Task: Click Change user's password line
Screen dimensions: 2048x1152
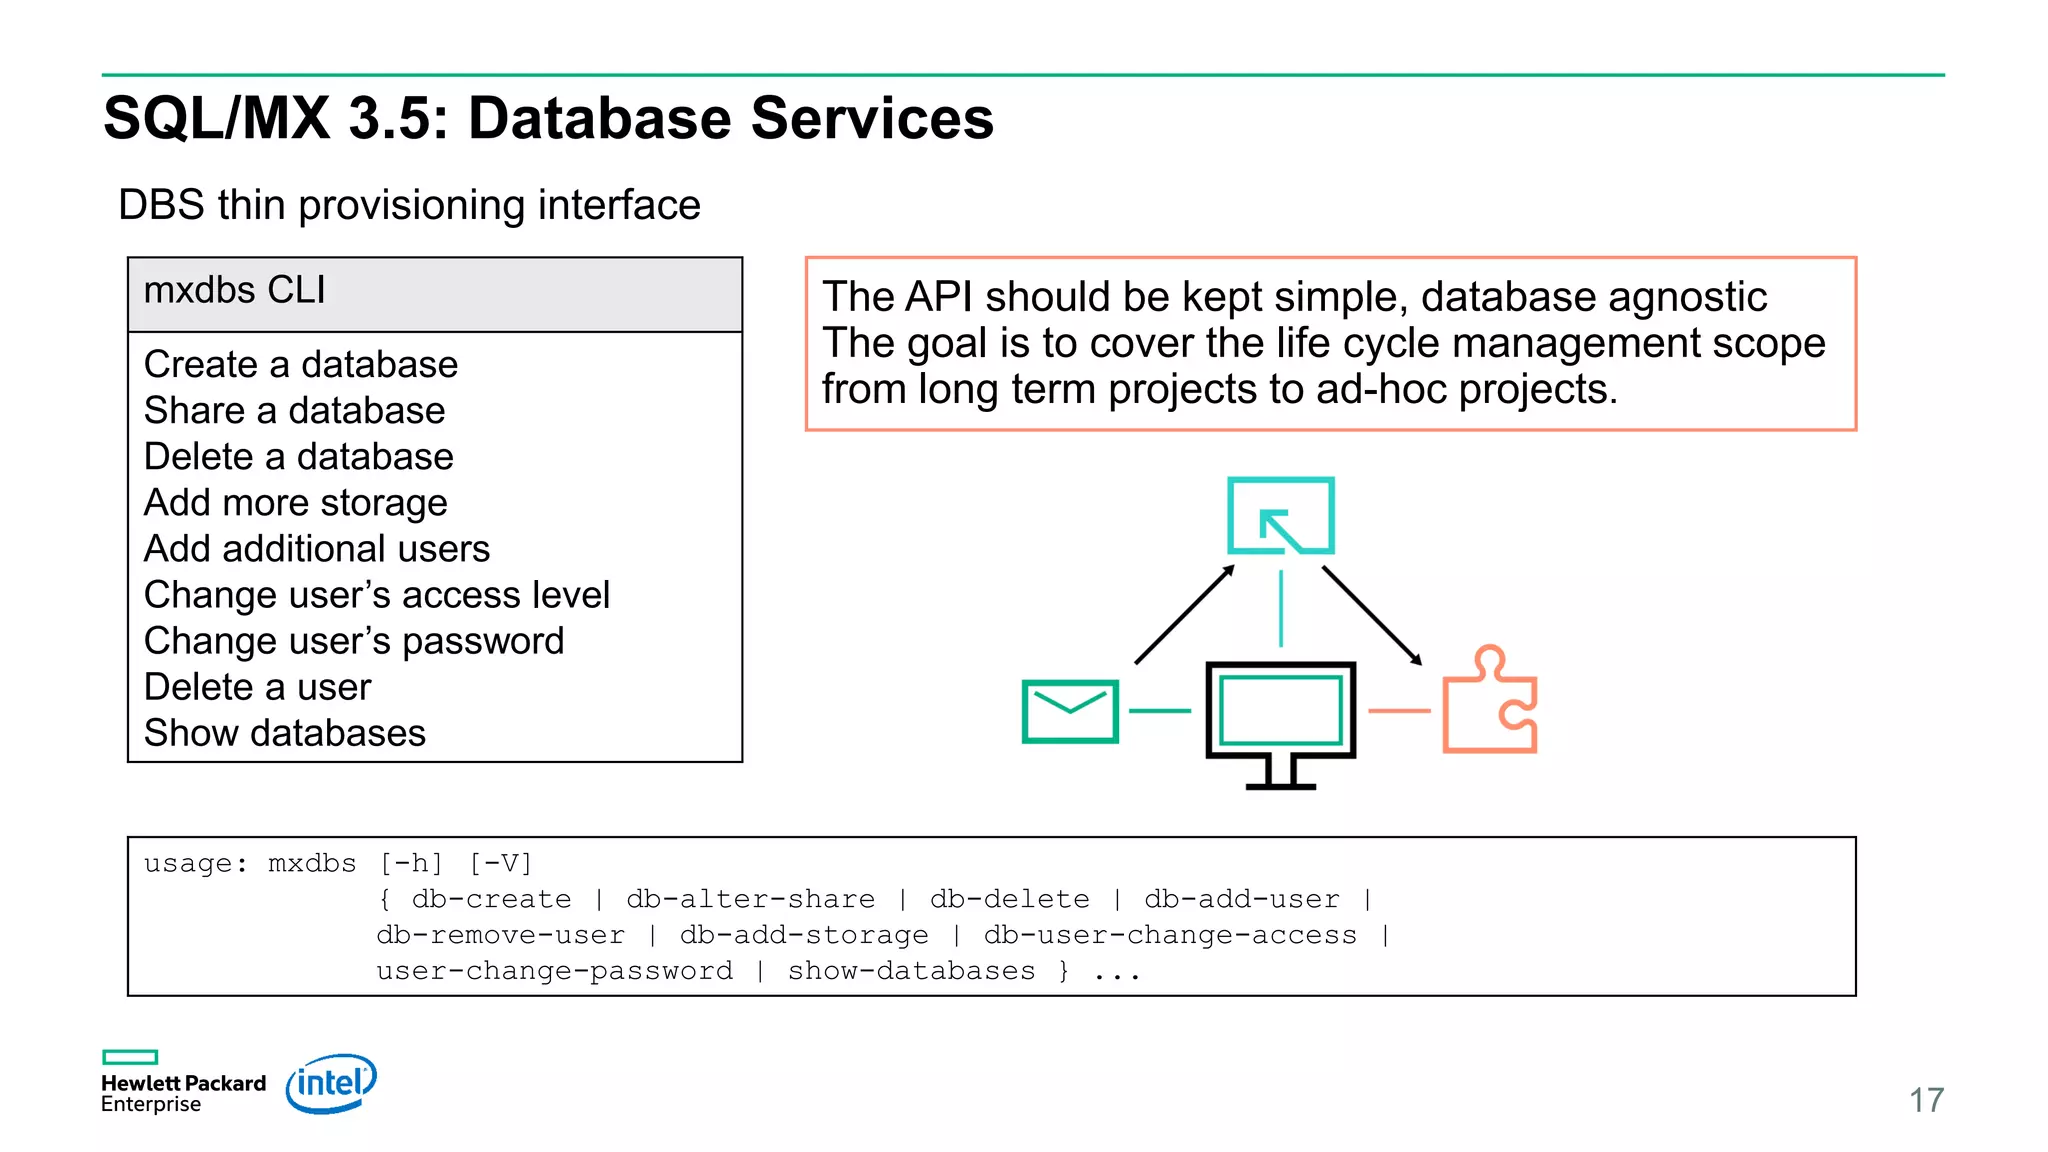Action: (x=355, y=641)
